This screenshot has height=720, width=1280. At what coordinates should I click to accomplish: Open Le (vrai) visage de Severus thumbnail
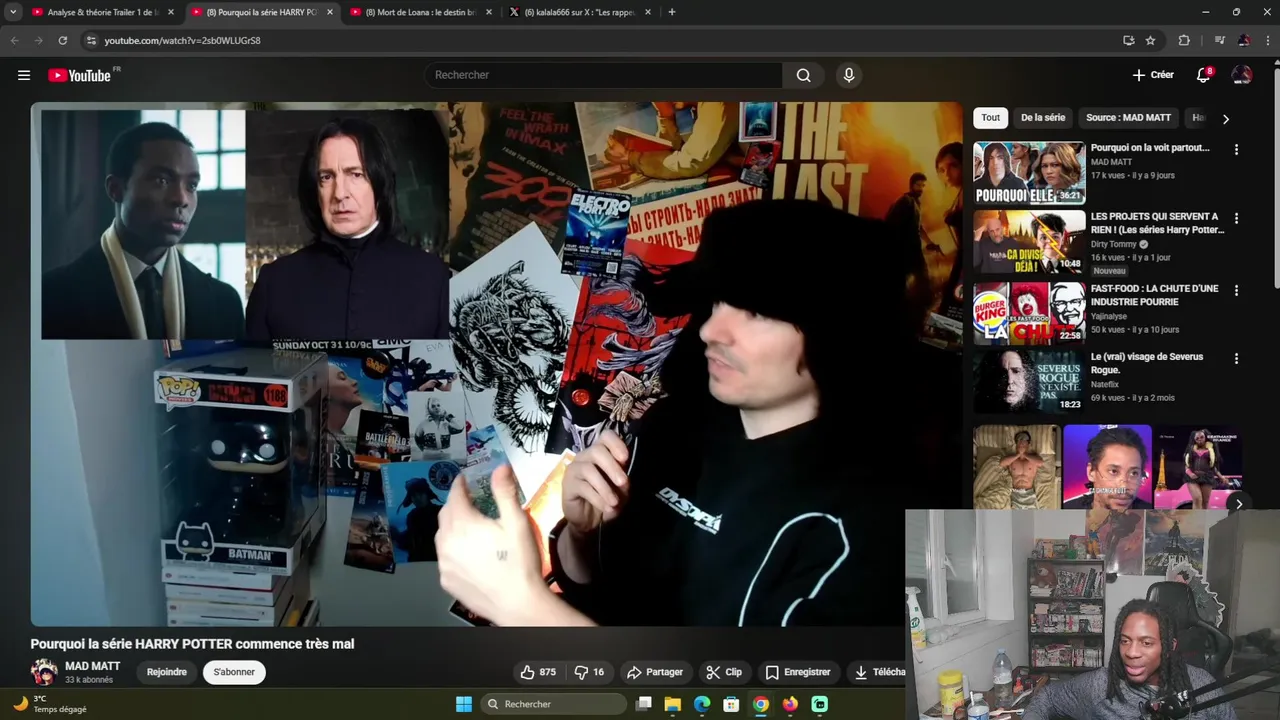click(x=1029, y=381)
